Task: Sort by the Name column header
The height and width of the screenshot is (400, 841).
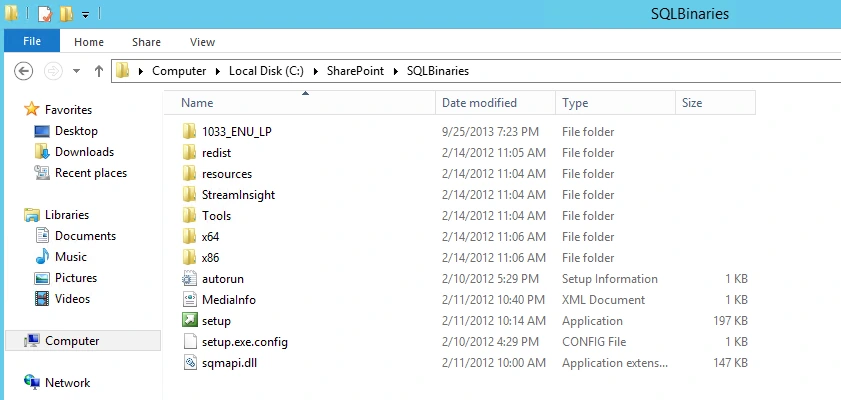Action: (300, 103)
